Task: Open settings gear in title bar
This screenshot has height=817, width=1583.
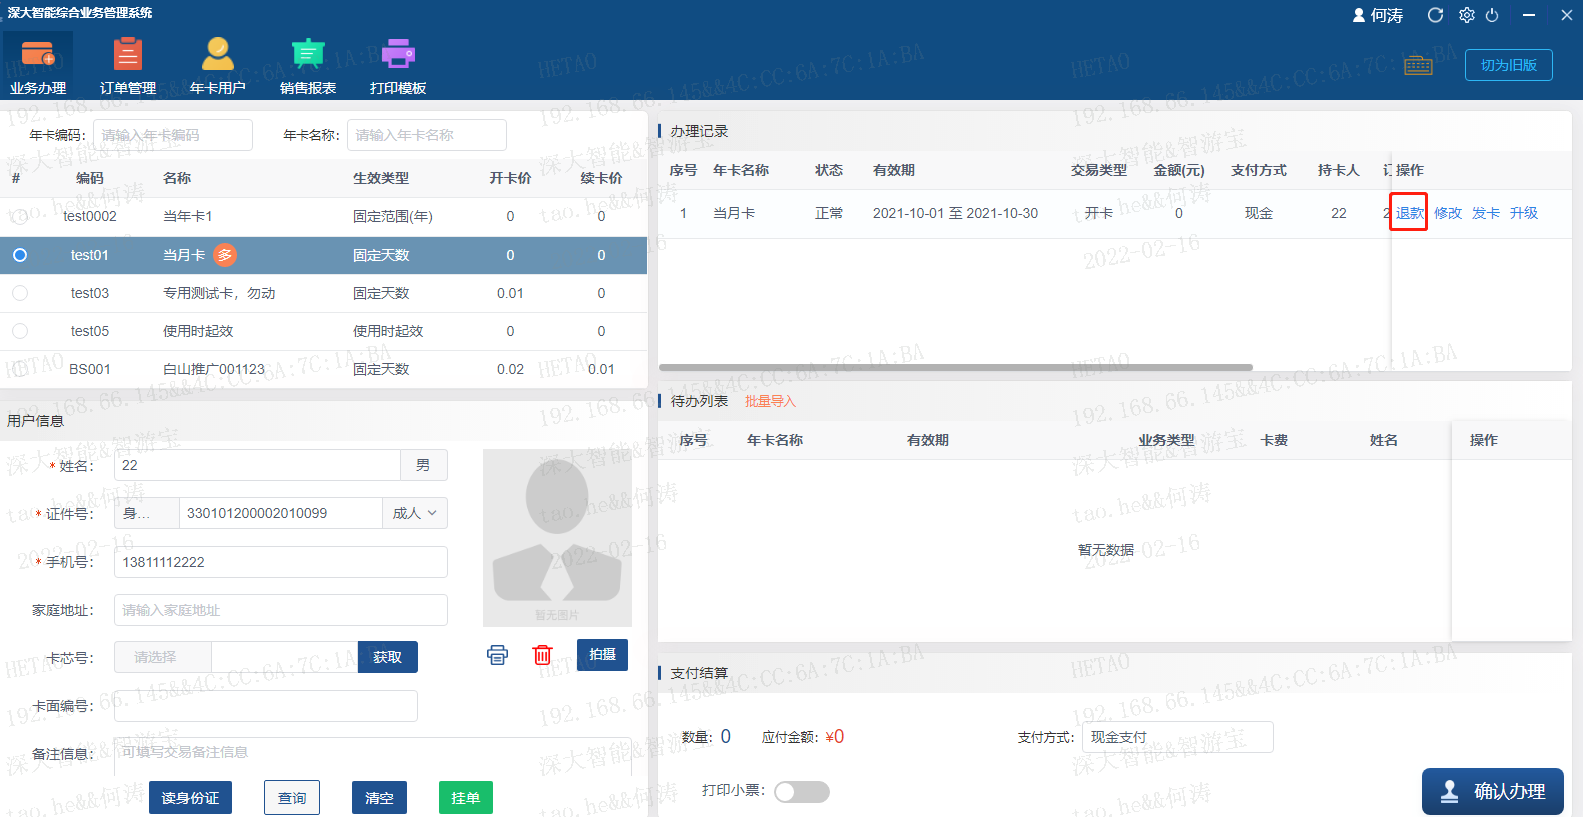Action: (1466, 15)
